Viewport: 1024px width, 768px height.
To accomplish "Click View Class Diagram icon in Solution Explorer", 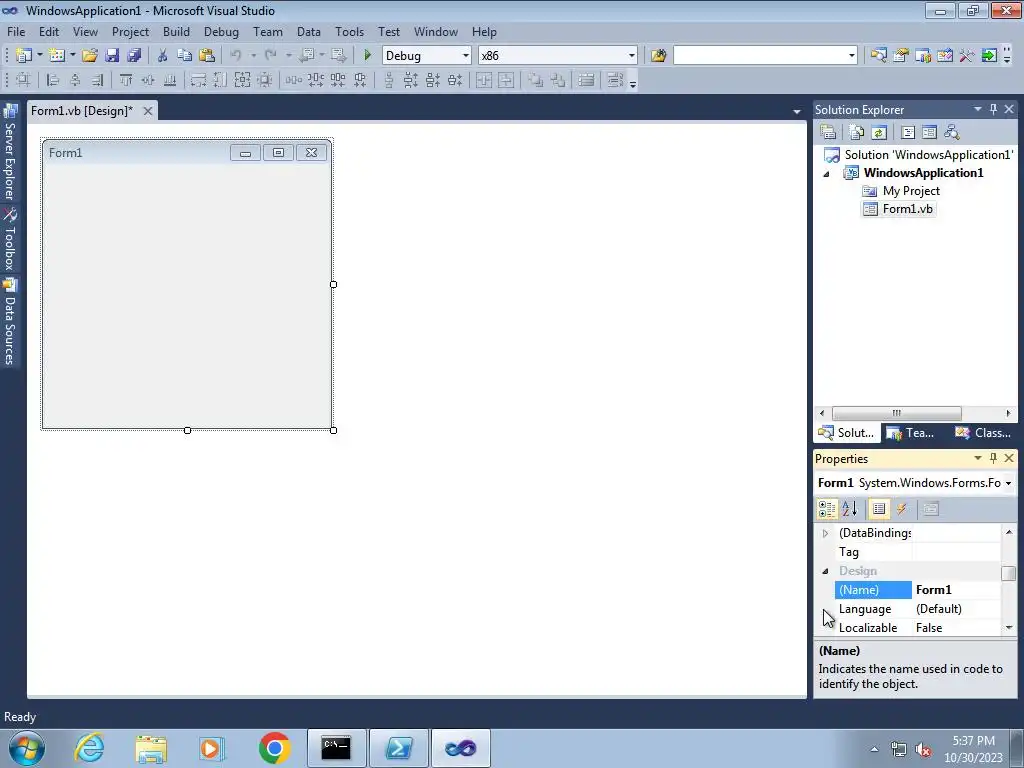I will pos(952,133).
